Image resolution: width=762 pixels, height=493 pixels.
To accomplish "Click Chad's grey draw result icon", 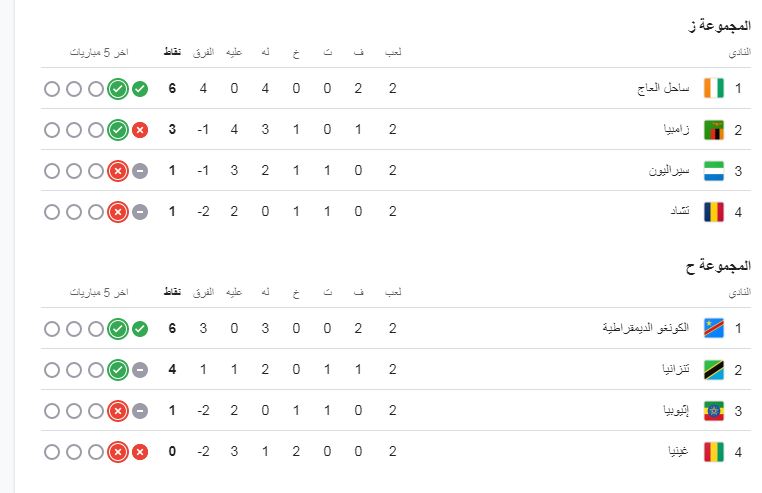I will tap(140, 212).
